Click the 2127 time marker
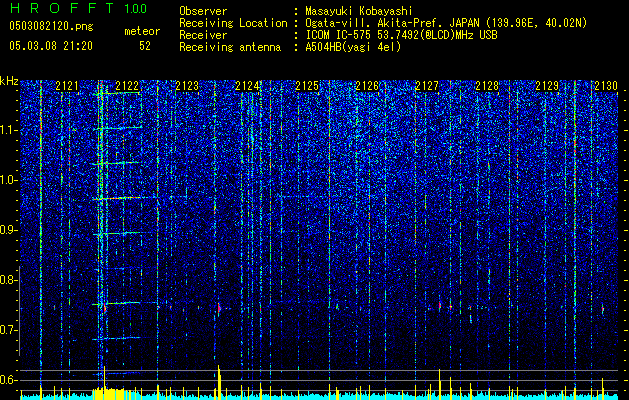The height and width of the screenshot is (400, 629). pyautogui.click(x=427, y=86)
